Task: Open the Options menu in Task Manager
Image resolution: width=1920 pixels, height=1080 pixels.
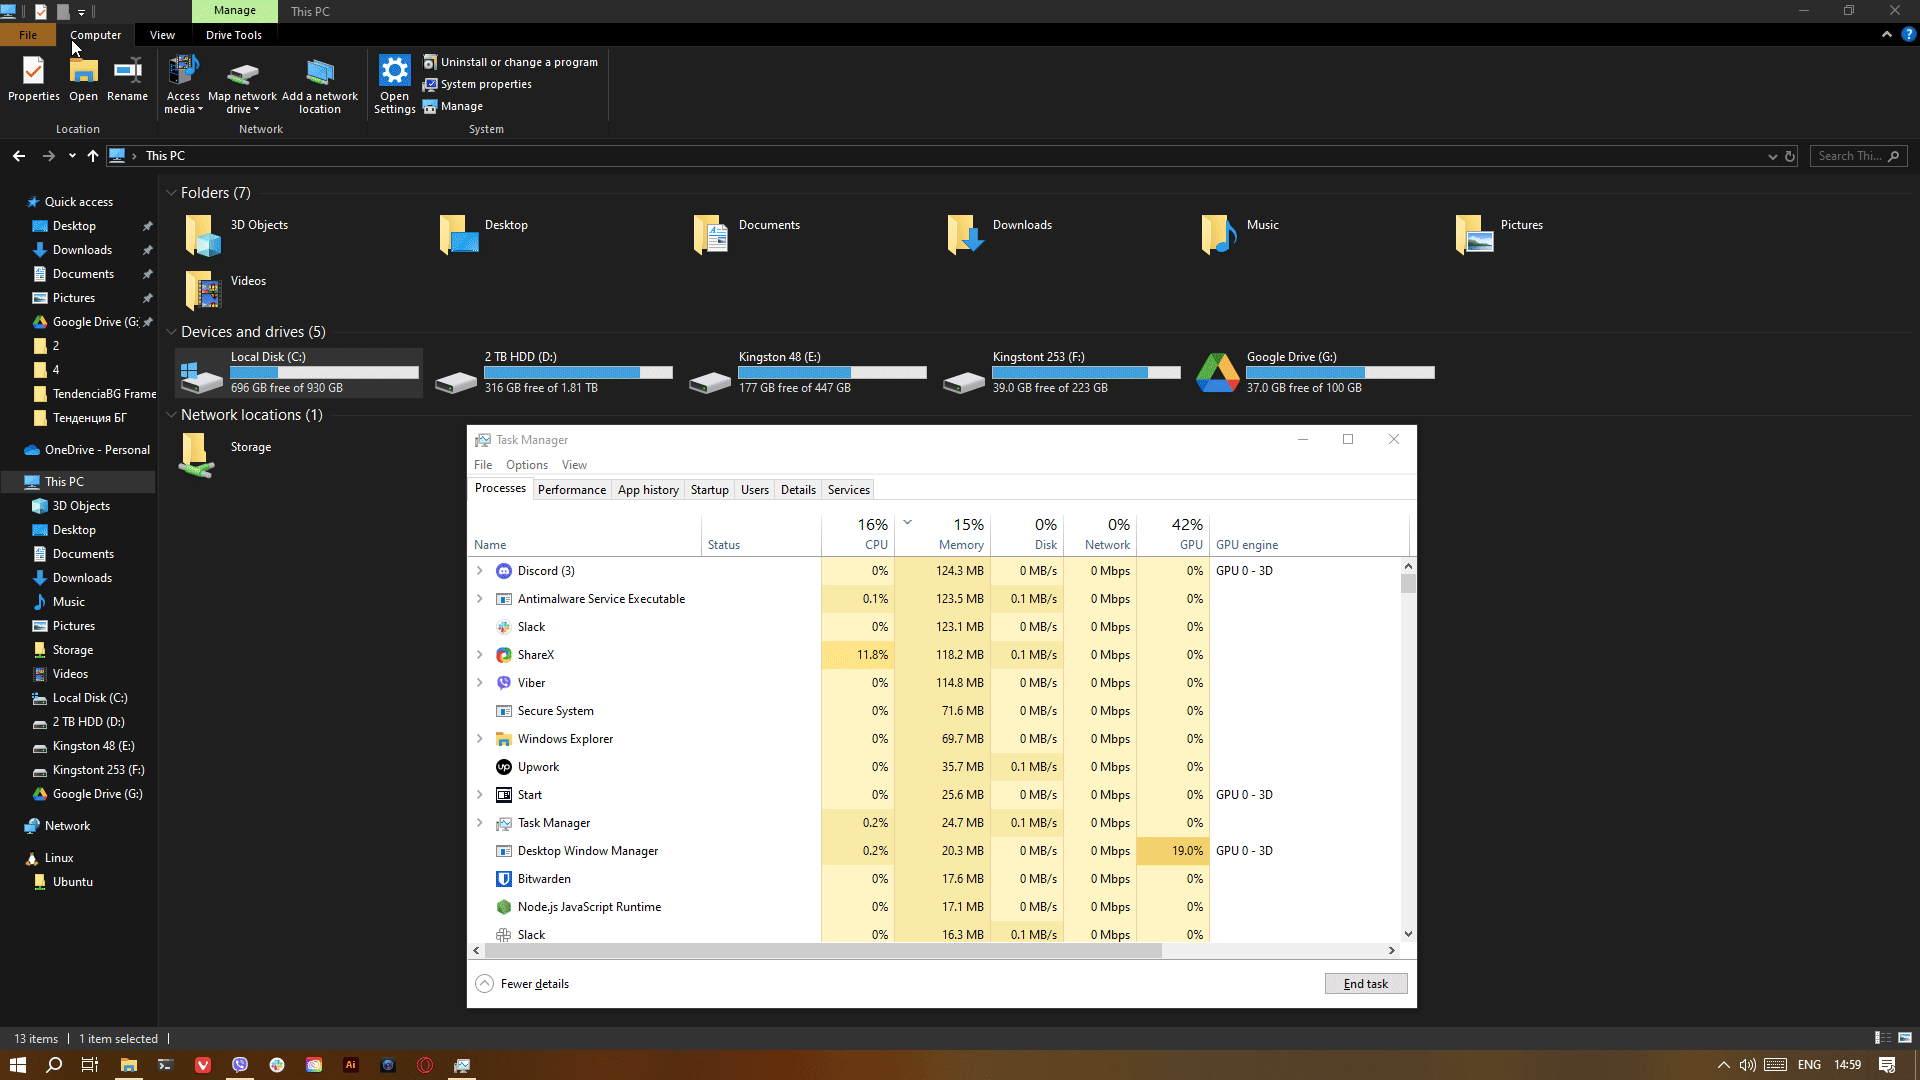Action: click(526, 465)
